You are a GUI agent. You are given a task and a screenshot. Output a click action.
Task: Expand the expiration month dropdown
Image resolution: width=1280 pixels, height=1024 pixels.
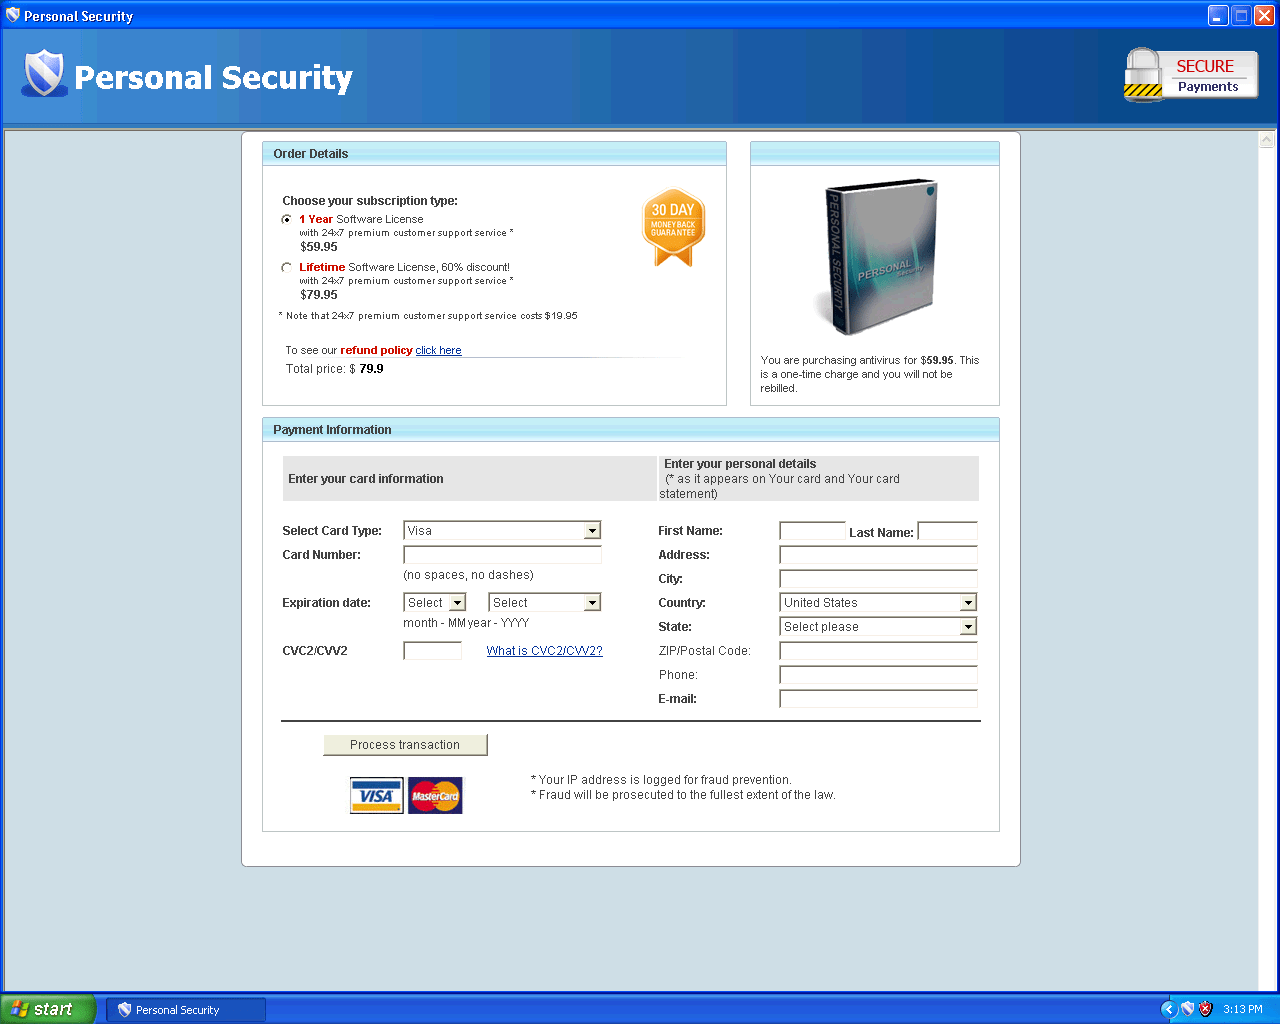click(457, 603)
